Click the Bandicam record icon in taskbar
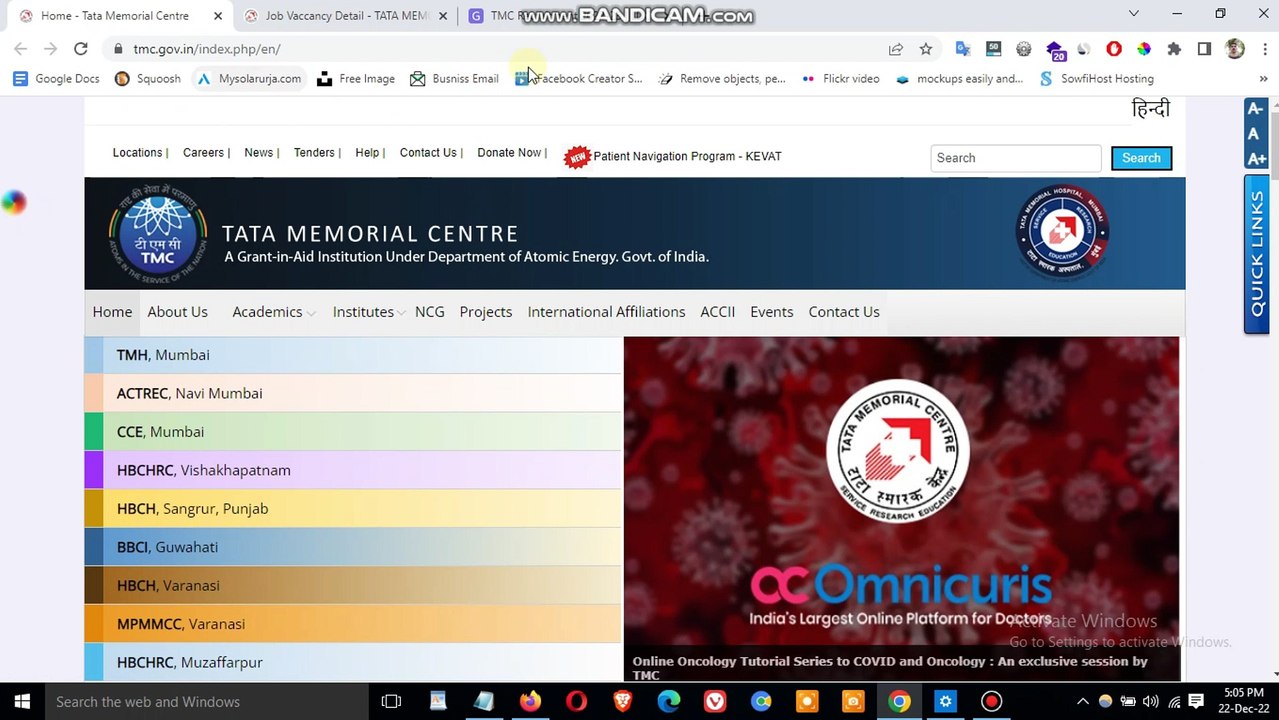The image size is (1279, 720). coord(991,701)
